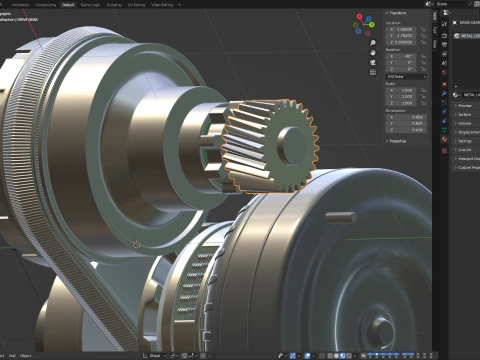Toggle the snapping magnet button

(184, 356)
